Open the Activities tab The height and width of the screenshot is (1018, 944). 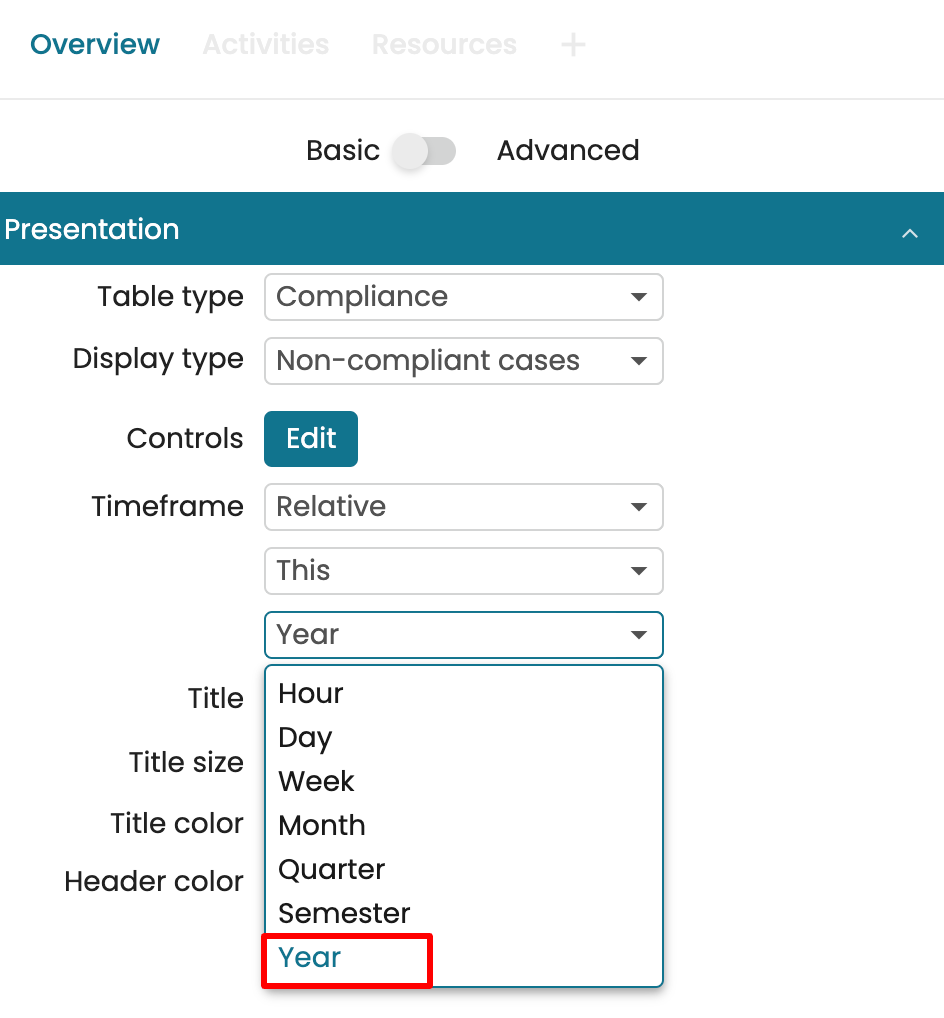(265, 45)
